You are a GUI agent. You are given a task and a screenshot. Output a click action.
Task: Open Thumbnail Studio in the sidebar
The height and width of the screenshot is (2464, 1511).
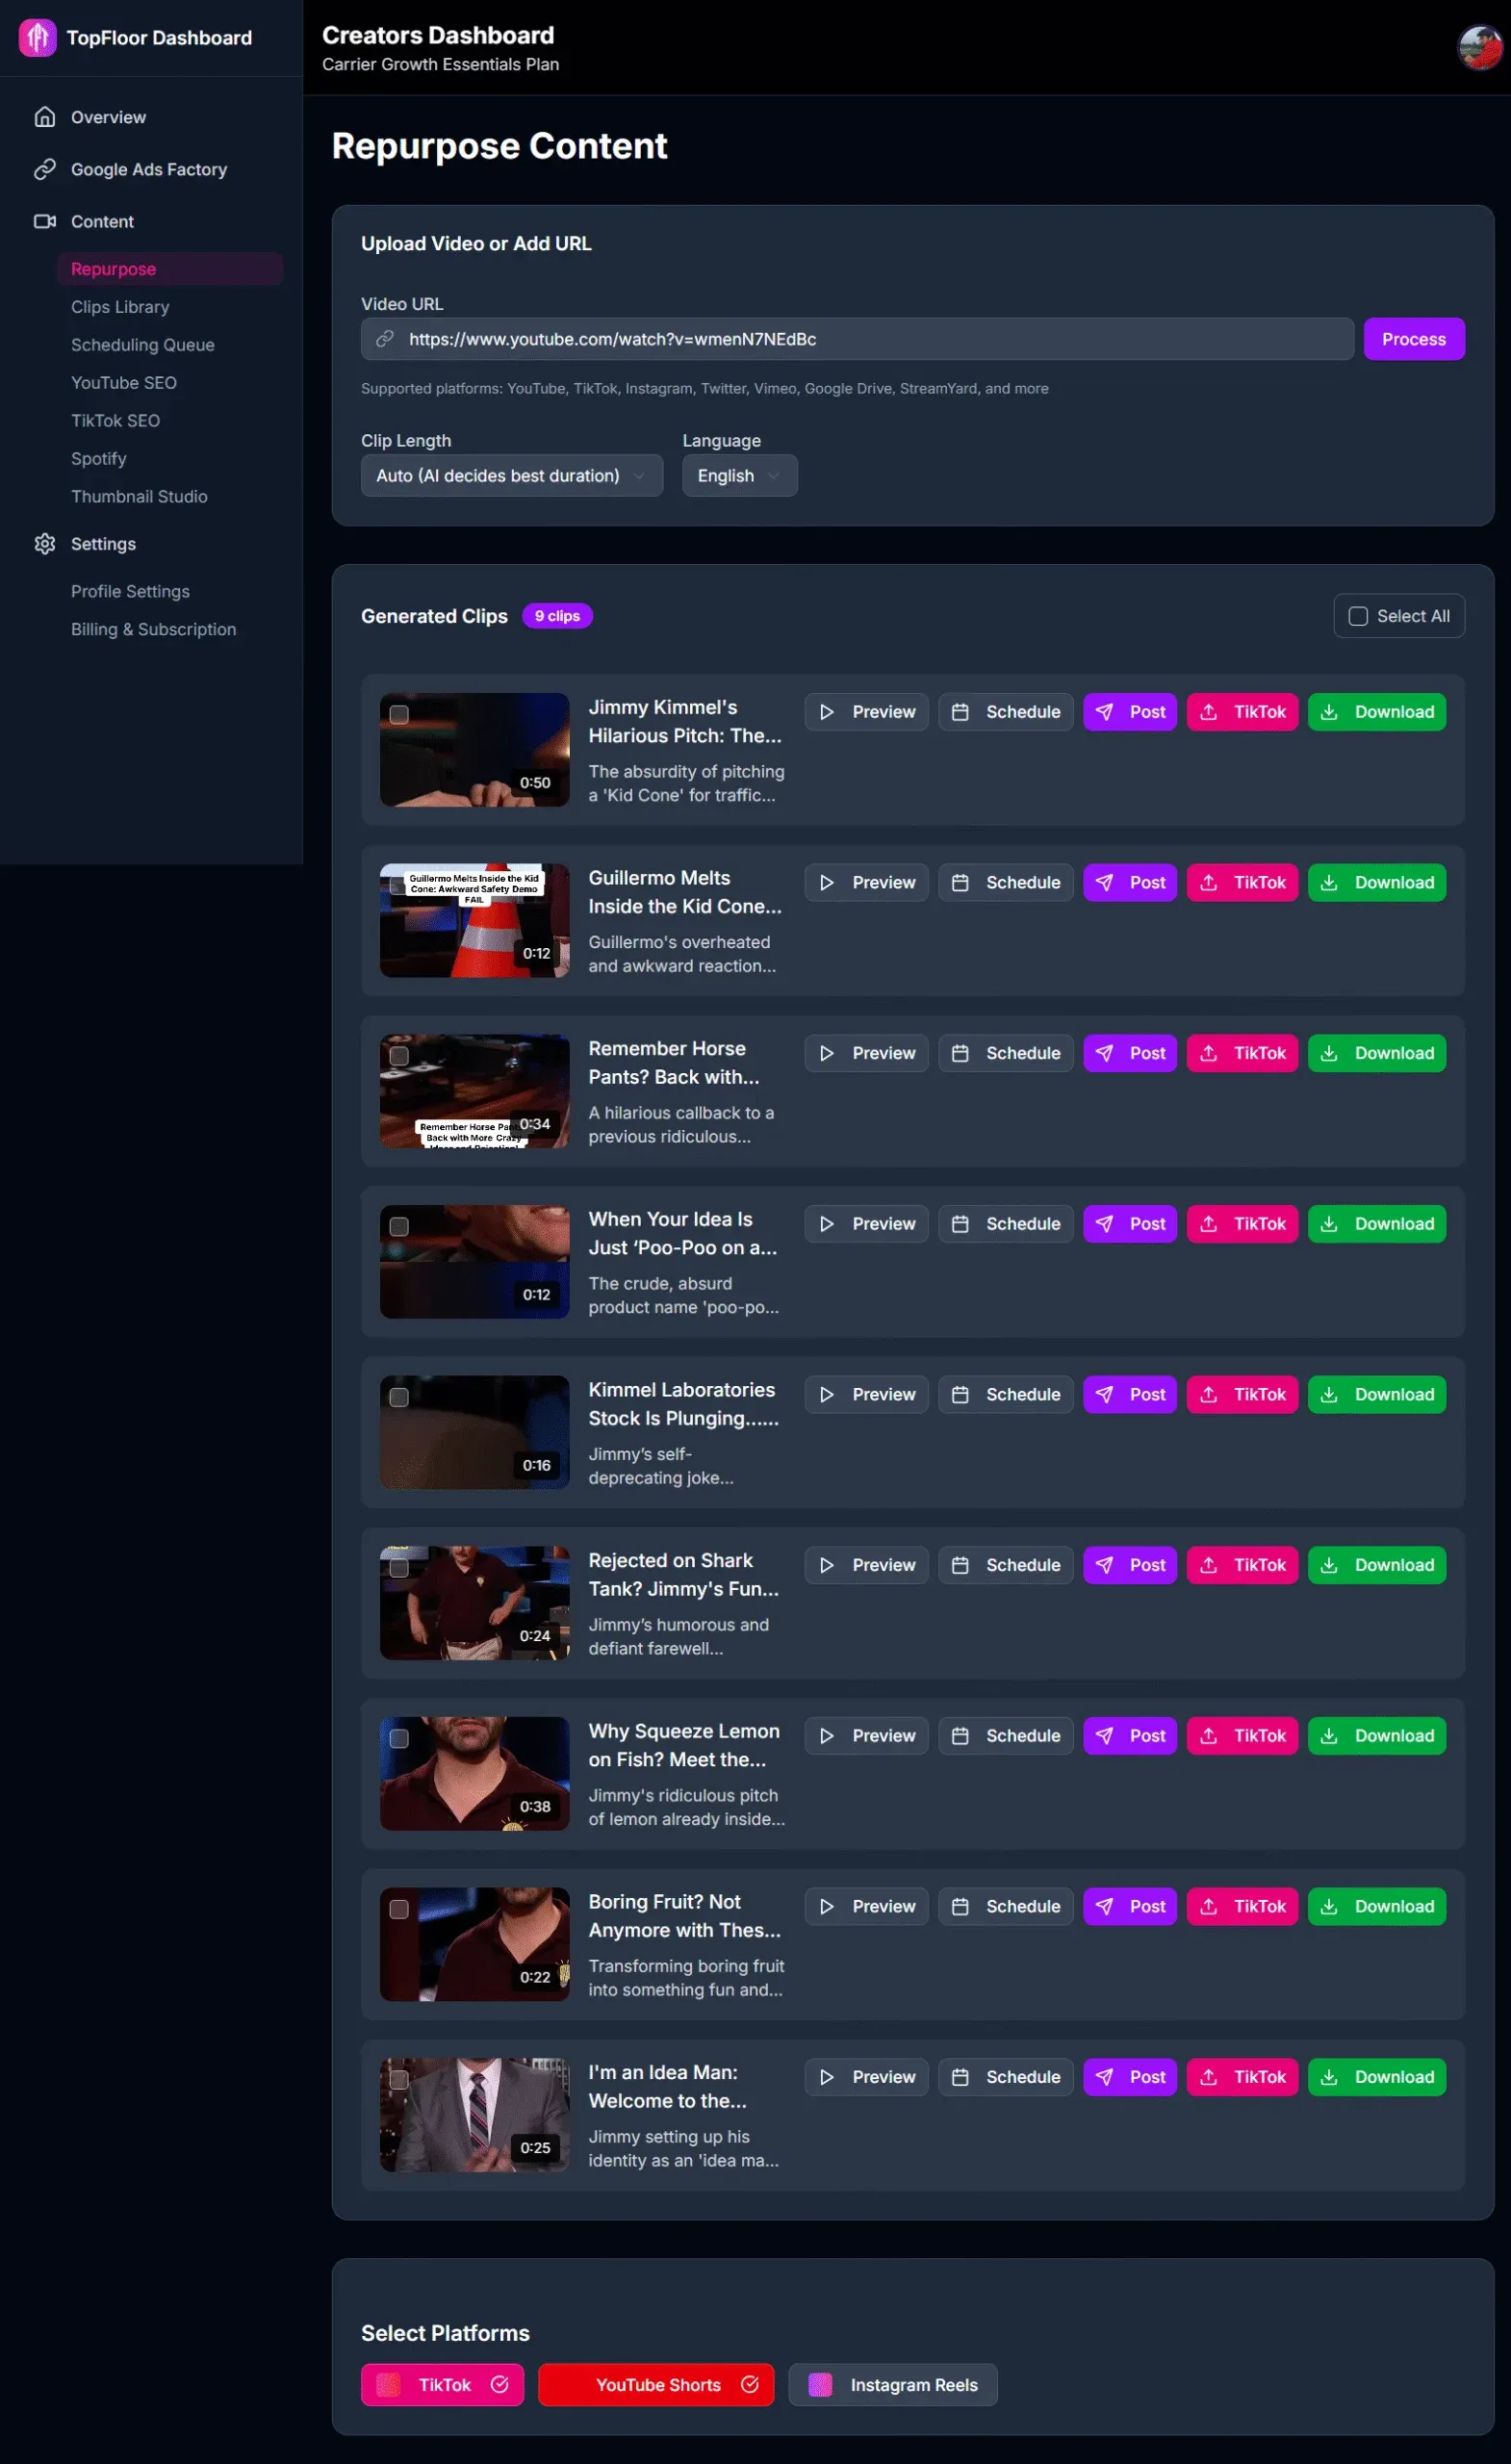click(x=139, y=497)
